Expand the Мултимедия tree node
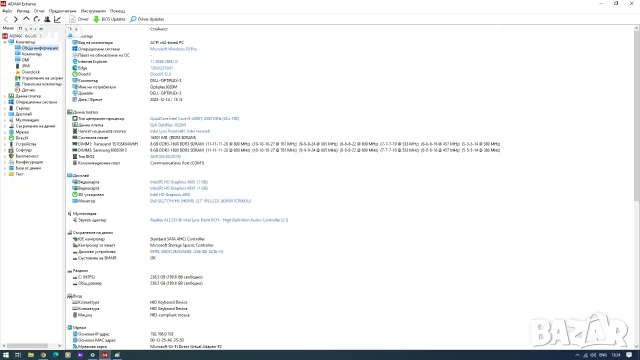The width and height of the screenshot is (640, 360). [x=4, y=120]
